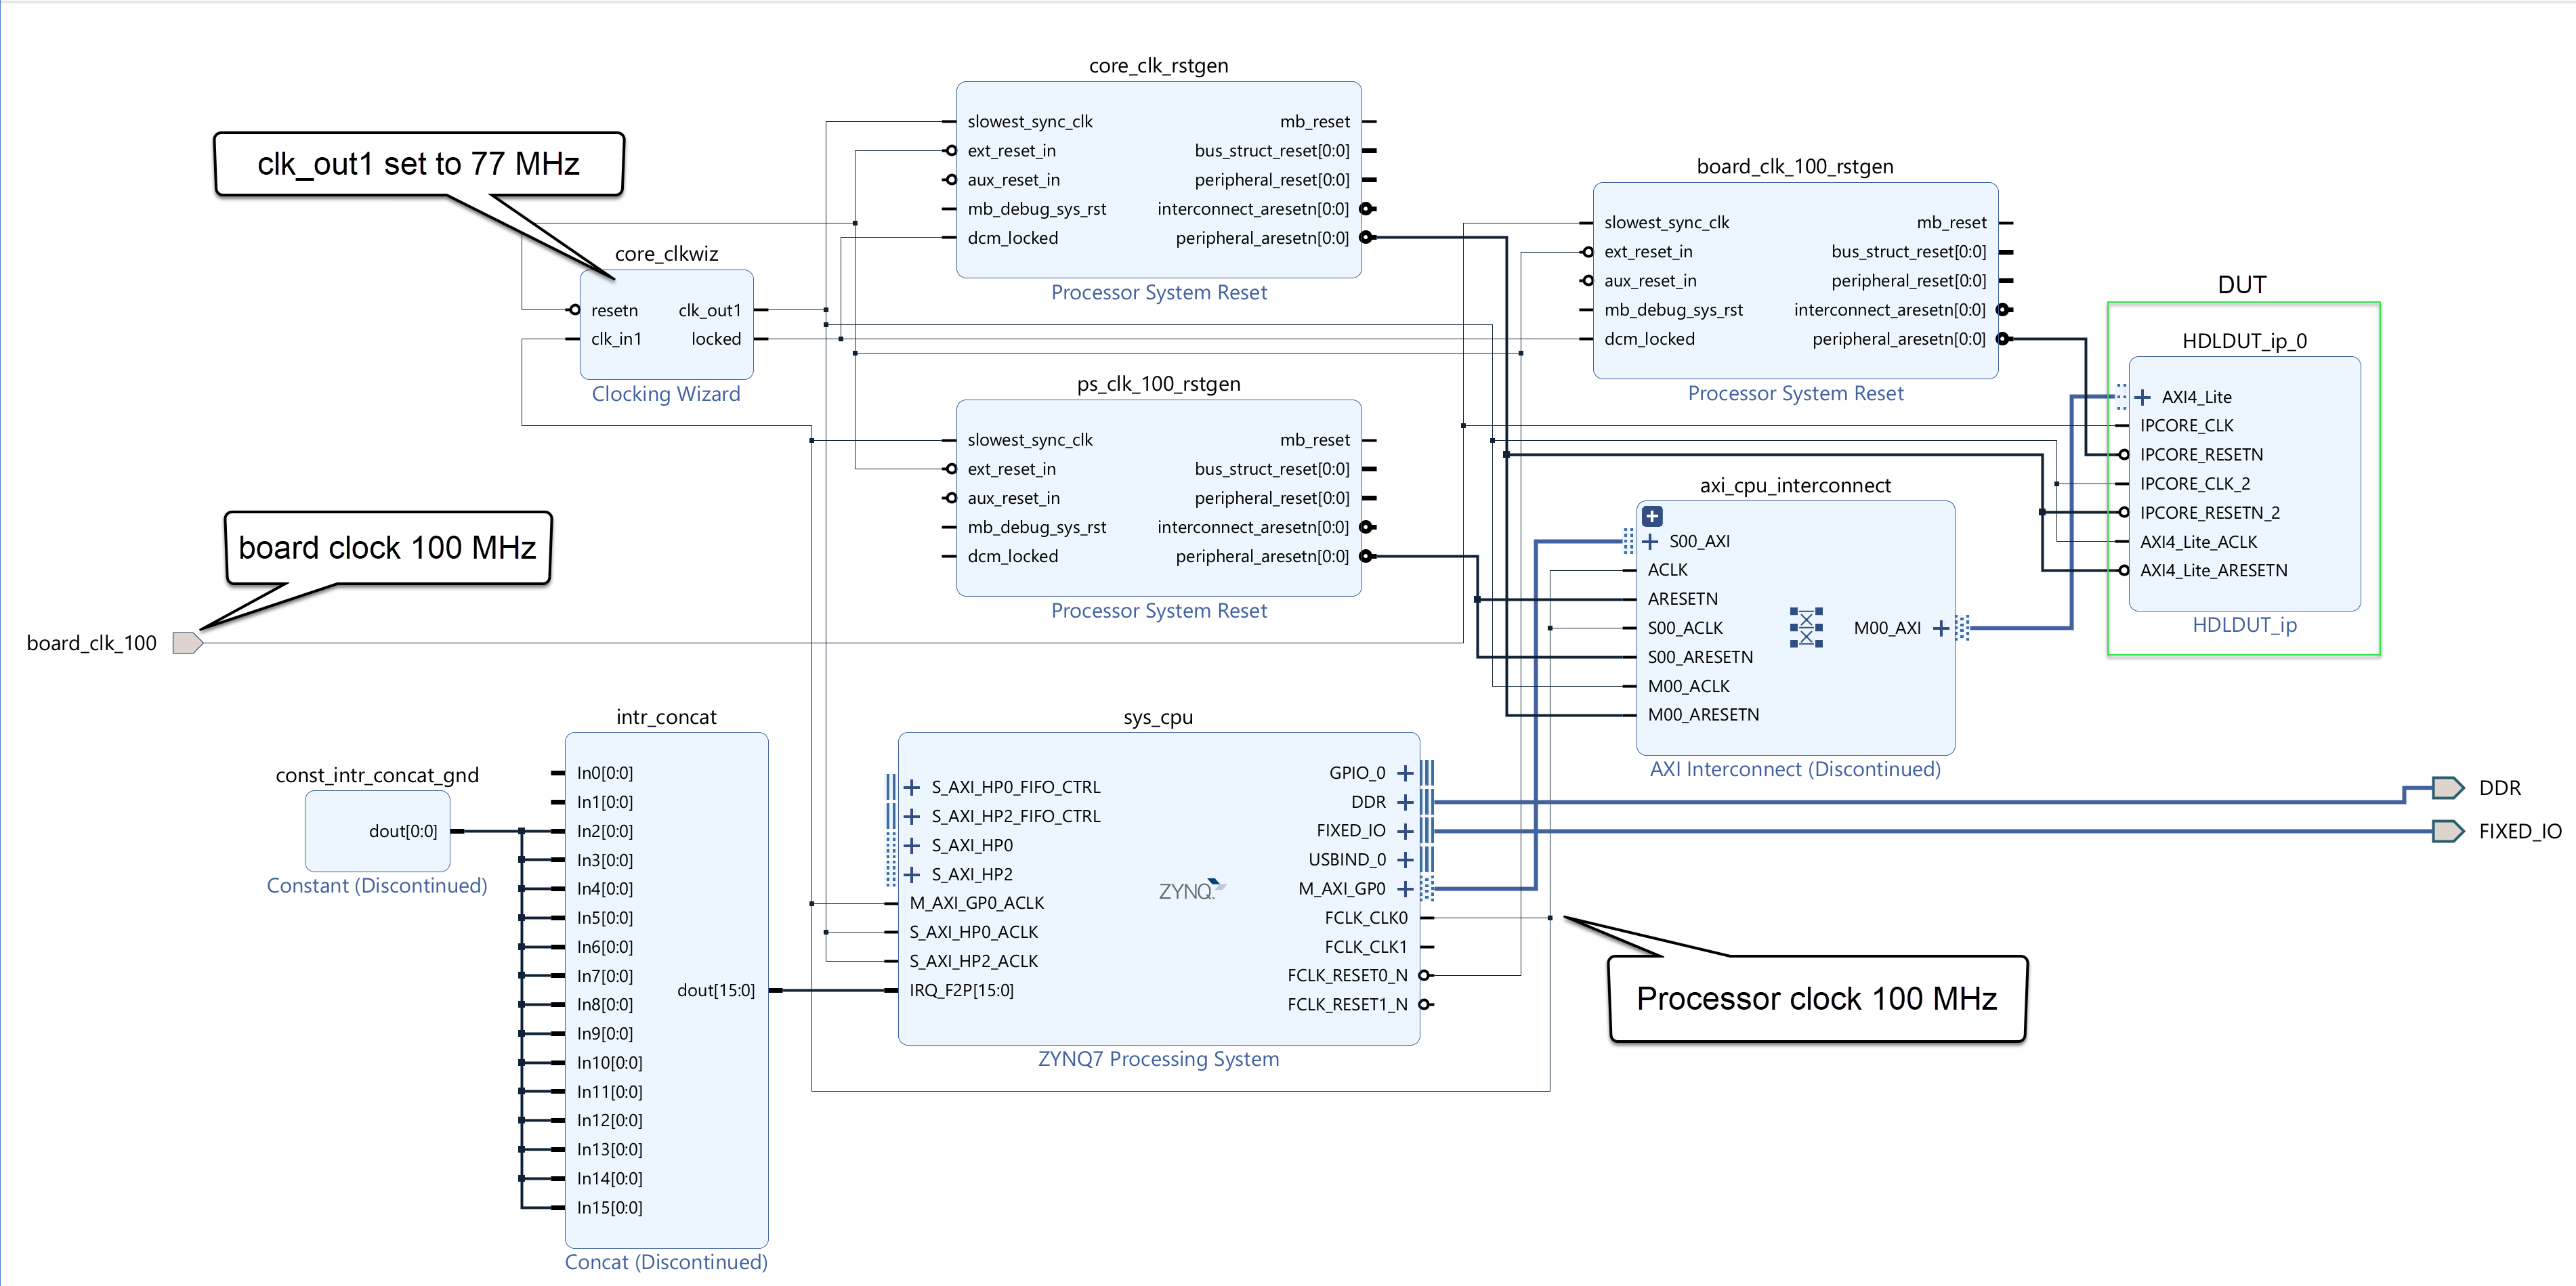The height and width of the screenshot is (1286, 2576).
Task: Select the FIXED_IO external port symbol
Action: point(2448,831)
